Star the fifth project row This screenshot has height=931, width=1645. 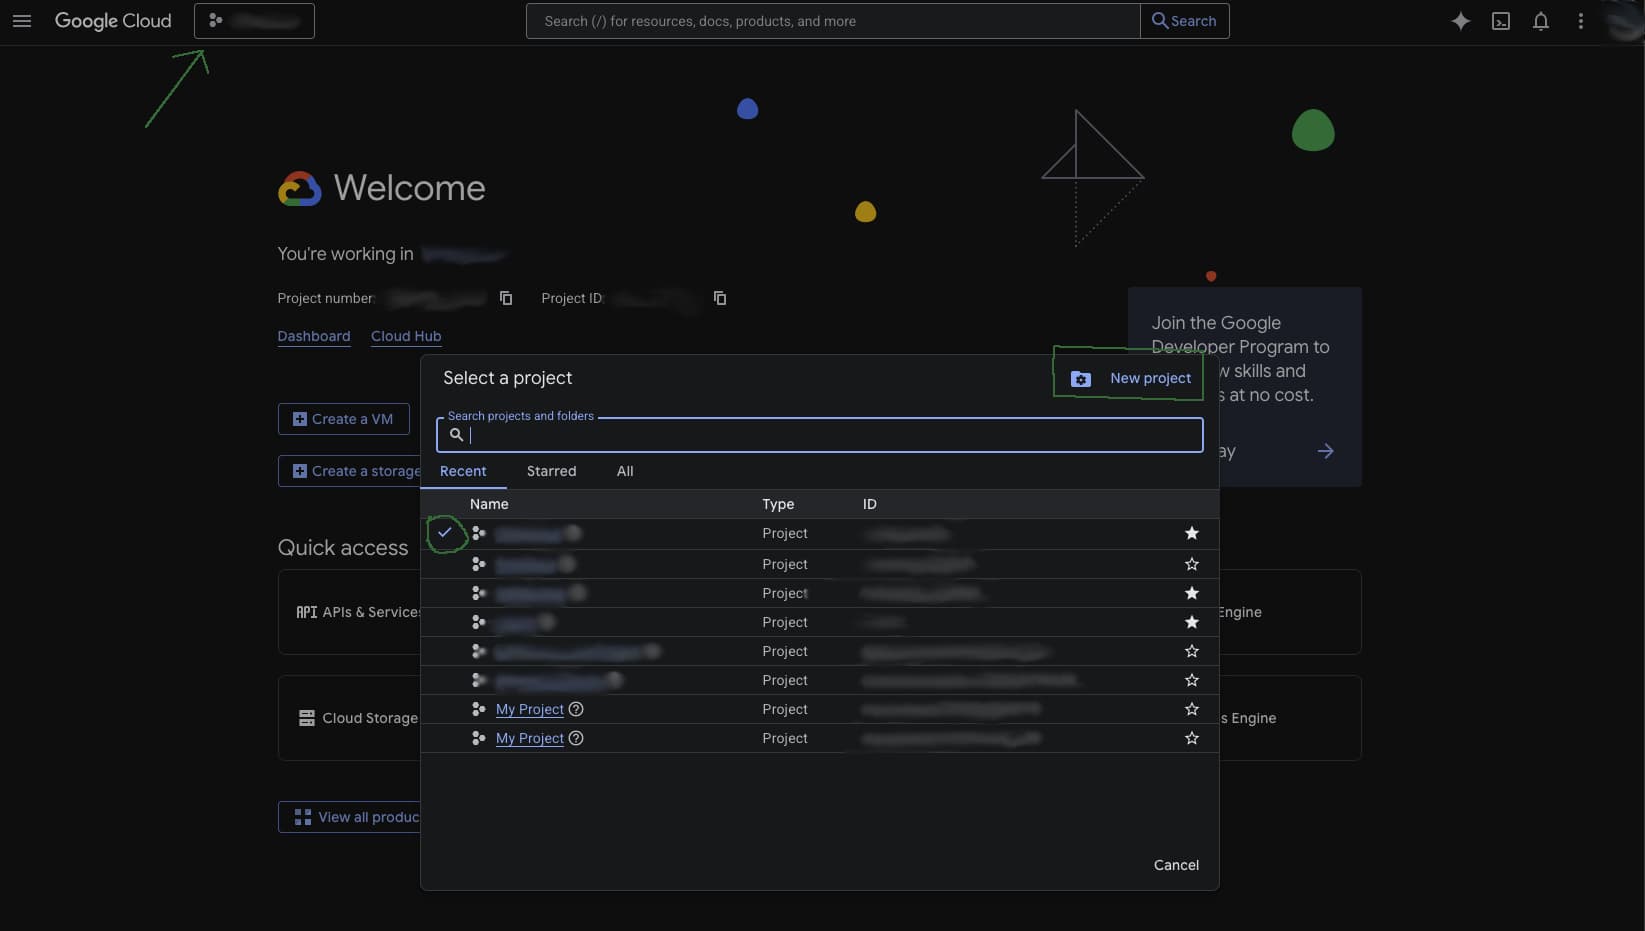point(1192,651)
